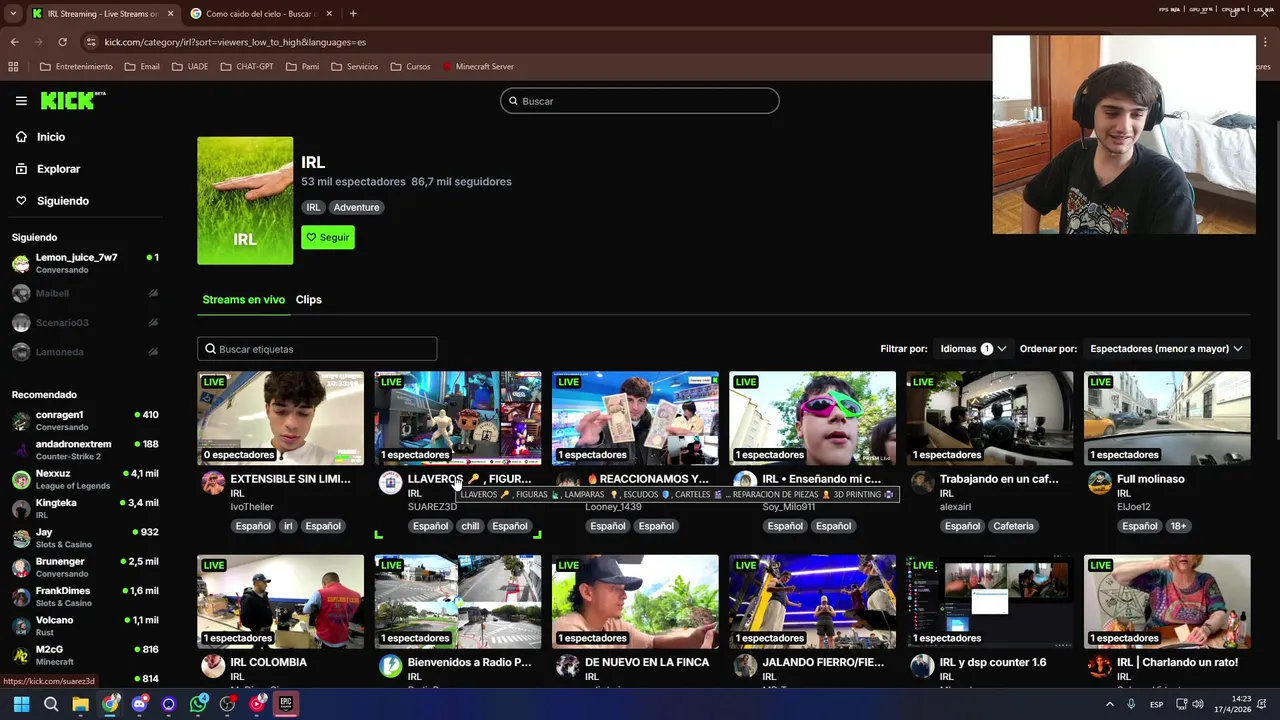This screenshot has height=720, width=1280.
Task: Open Jay Slots & Casino channel
Action: pyautogui.click(x=85, y=538)
